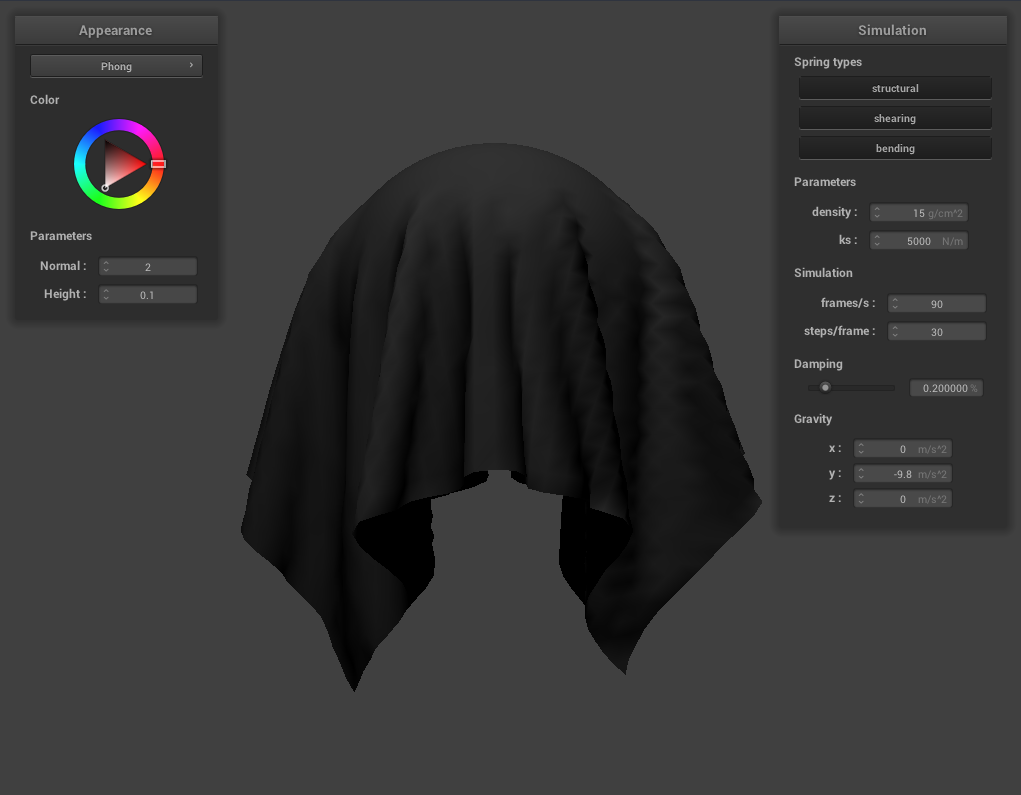
Task: Click the frames/s stepper arrows
Action: click(x=895, y=304)
